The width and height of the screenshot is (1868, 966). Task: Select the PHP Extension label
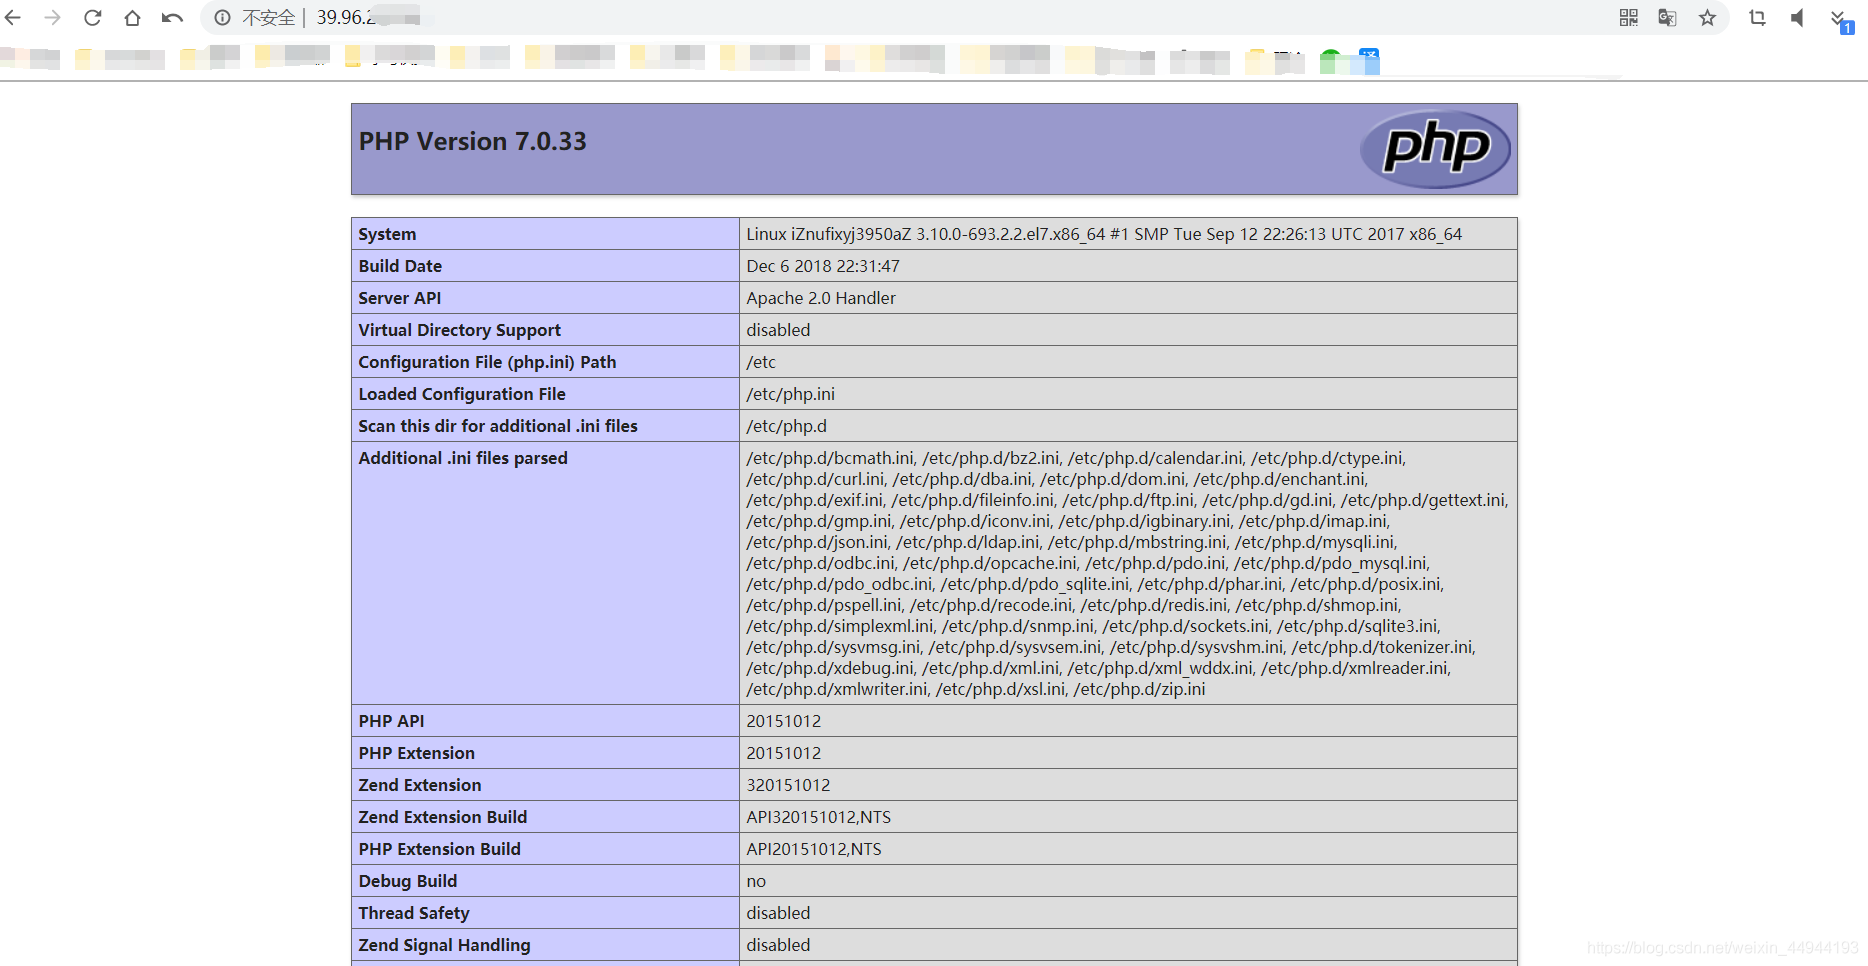click(x=417, y=753)
